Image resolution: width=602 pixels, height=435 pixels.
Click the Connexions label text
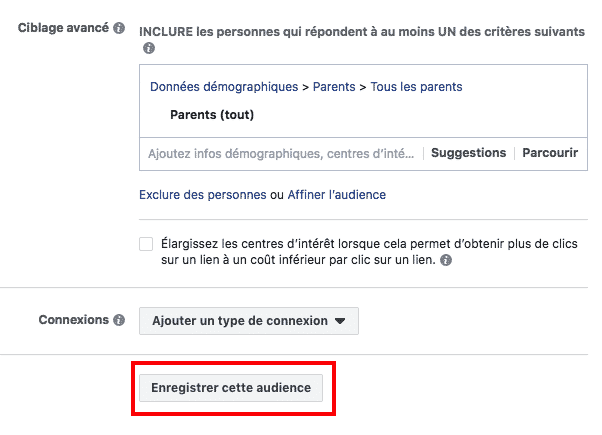click(x=73, y=321)
